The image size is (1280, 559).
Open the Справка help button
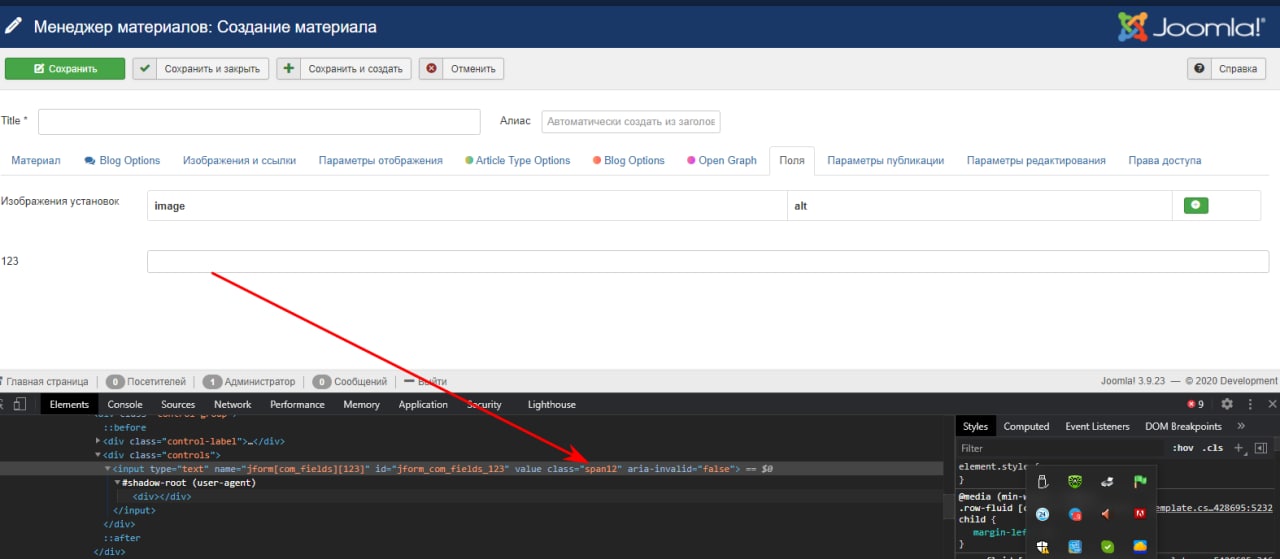tap(1226, 69)
